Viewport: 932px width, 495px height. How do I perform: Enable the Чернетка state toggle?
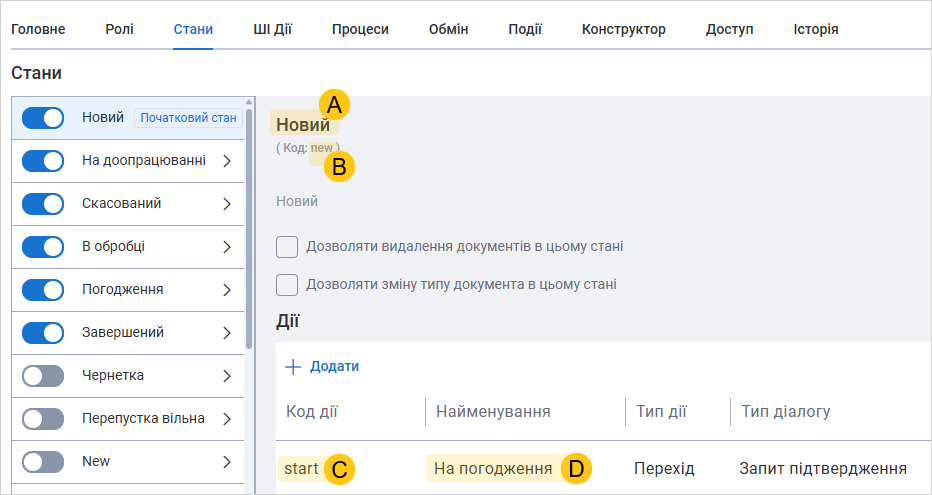(x=43, y=376)
